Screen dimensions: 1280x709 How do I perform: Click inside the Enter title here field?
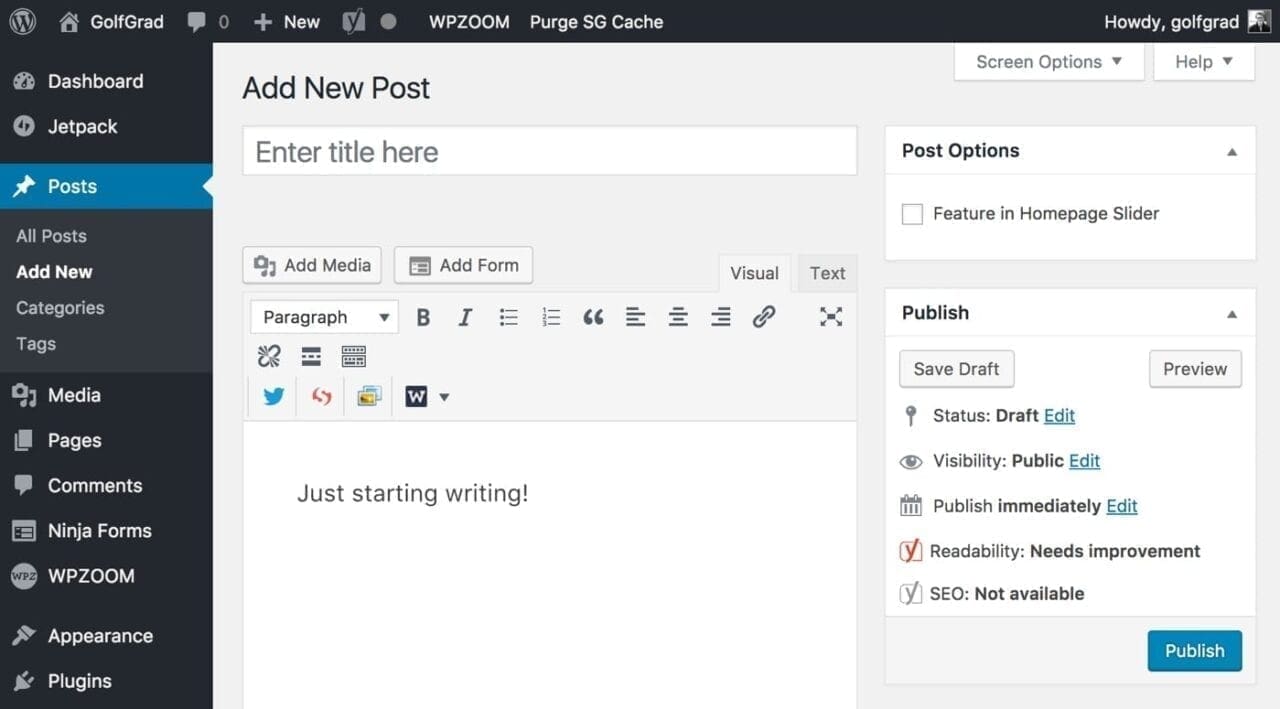coord(549,151)
